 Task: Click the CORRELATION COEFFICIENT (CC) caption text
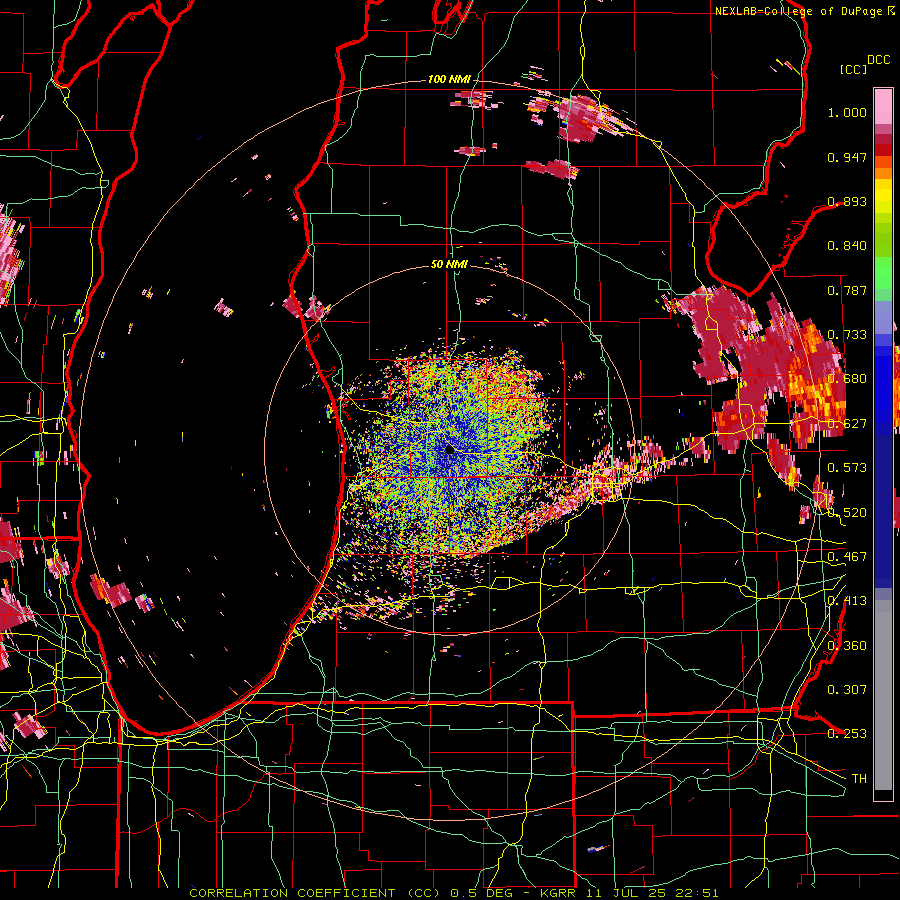[315, 893]
